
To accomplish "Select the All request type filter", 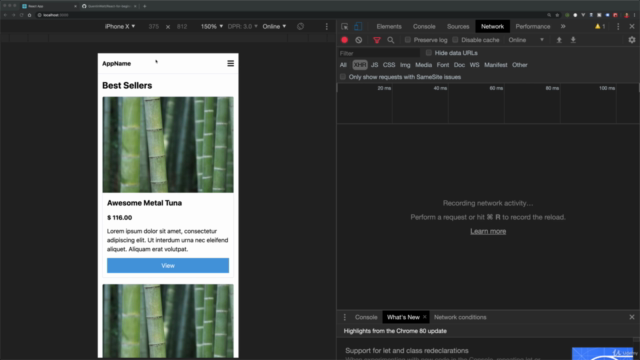I will [x=343, y=65].
